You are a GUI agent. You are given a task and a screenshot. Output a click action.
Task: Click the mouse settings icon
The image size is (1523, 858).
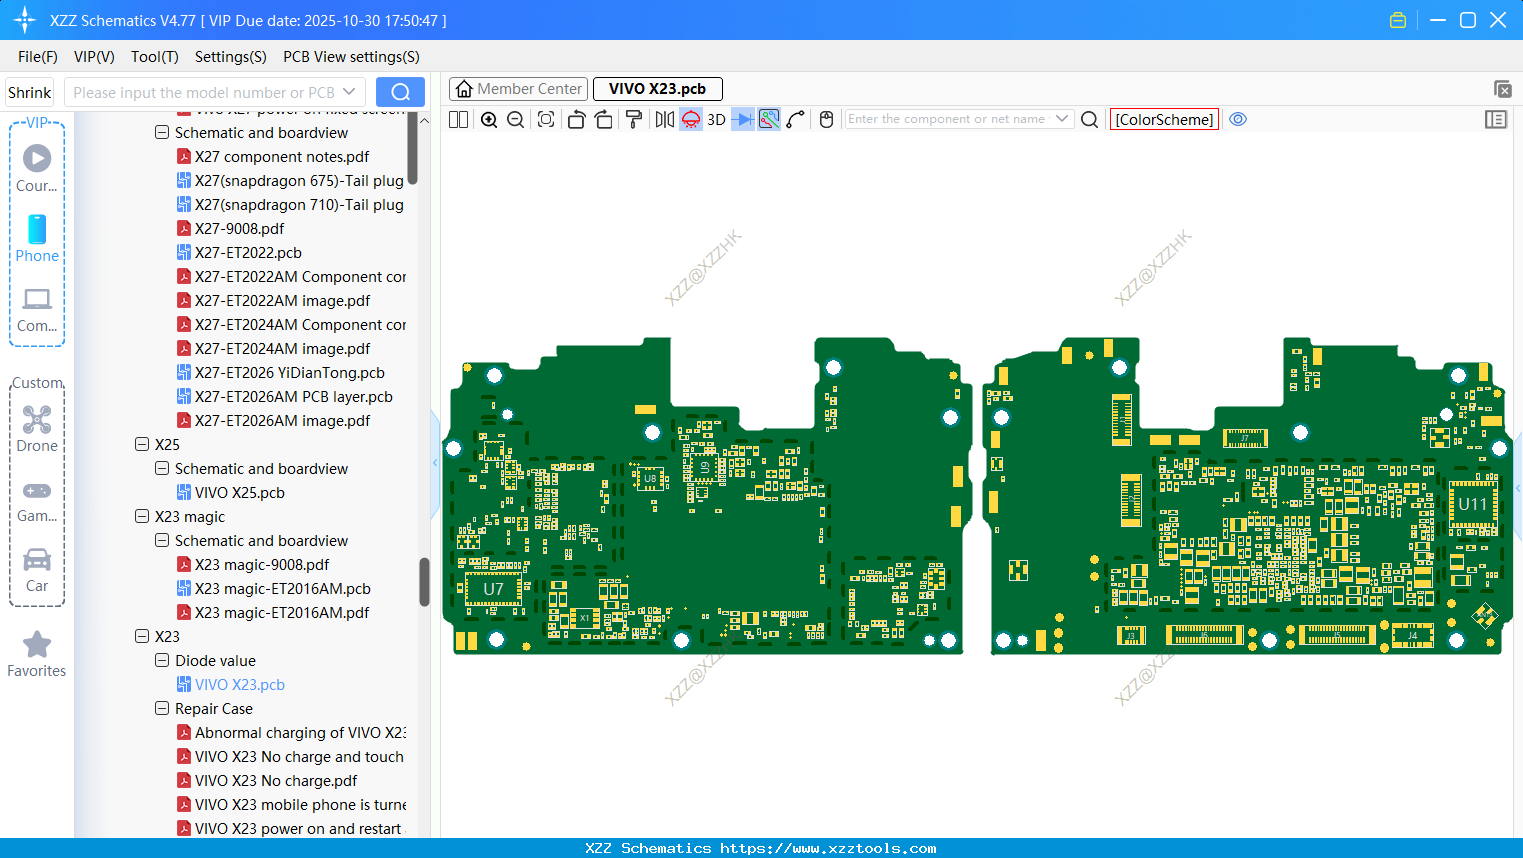(826, 120)
